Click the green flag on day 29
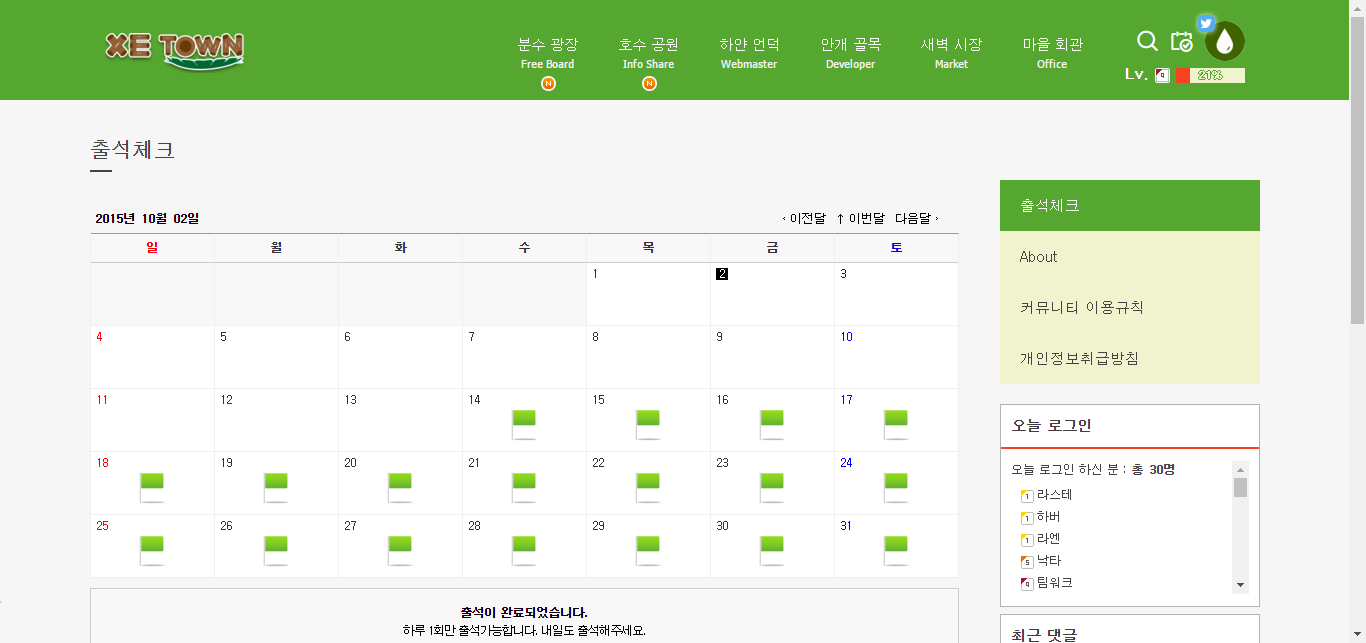Image resolution: width=1366 pixels, height=643 pixels. coord(648,550)
